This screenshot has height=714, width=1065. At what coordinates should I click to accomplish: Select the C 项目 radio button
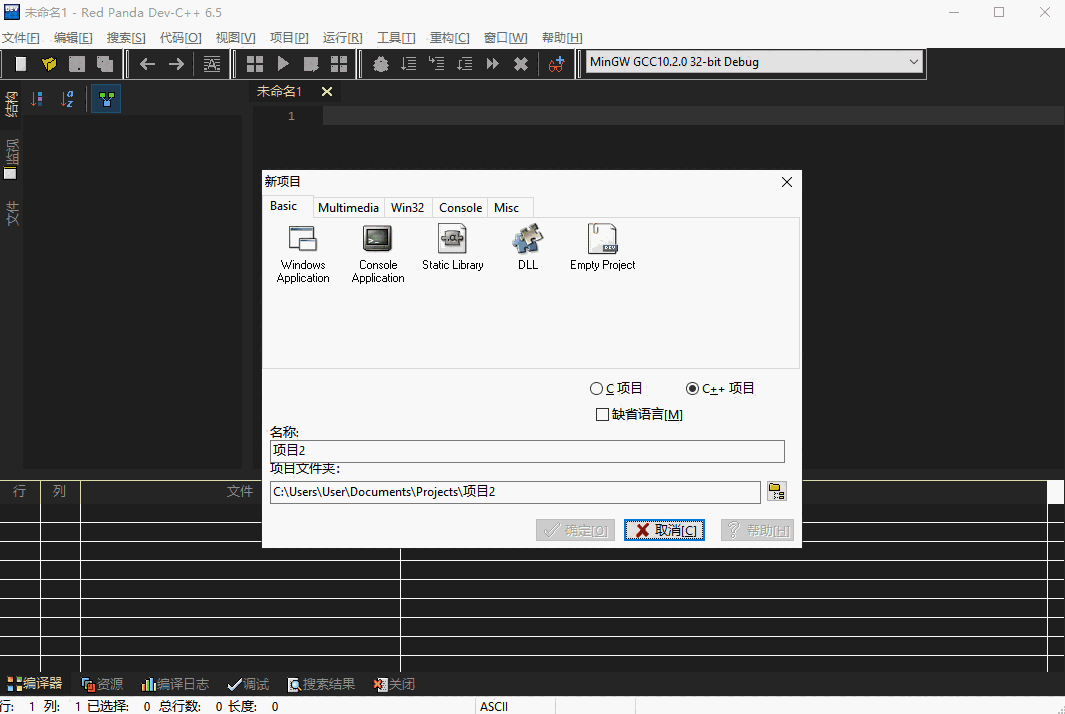coord(596,388)
